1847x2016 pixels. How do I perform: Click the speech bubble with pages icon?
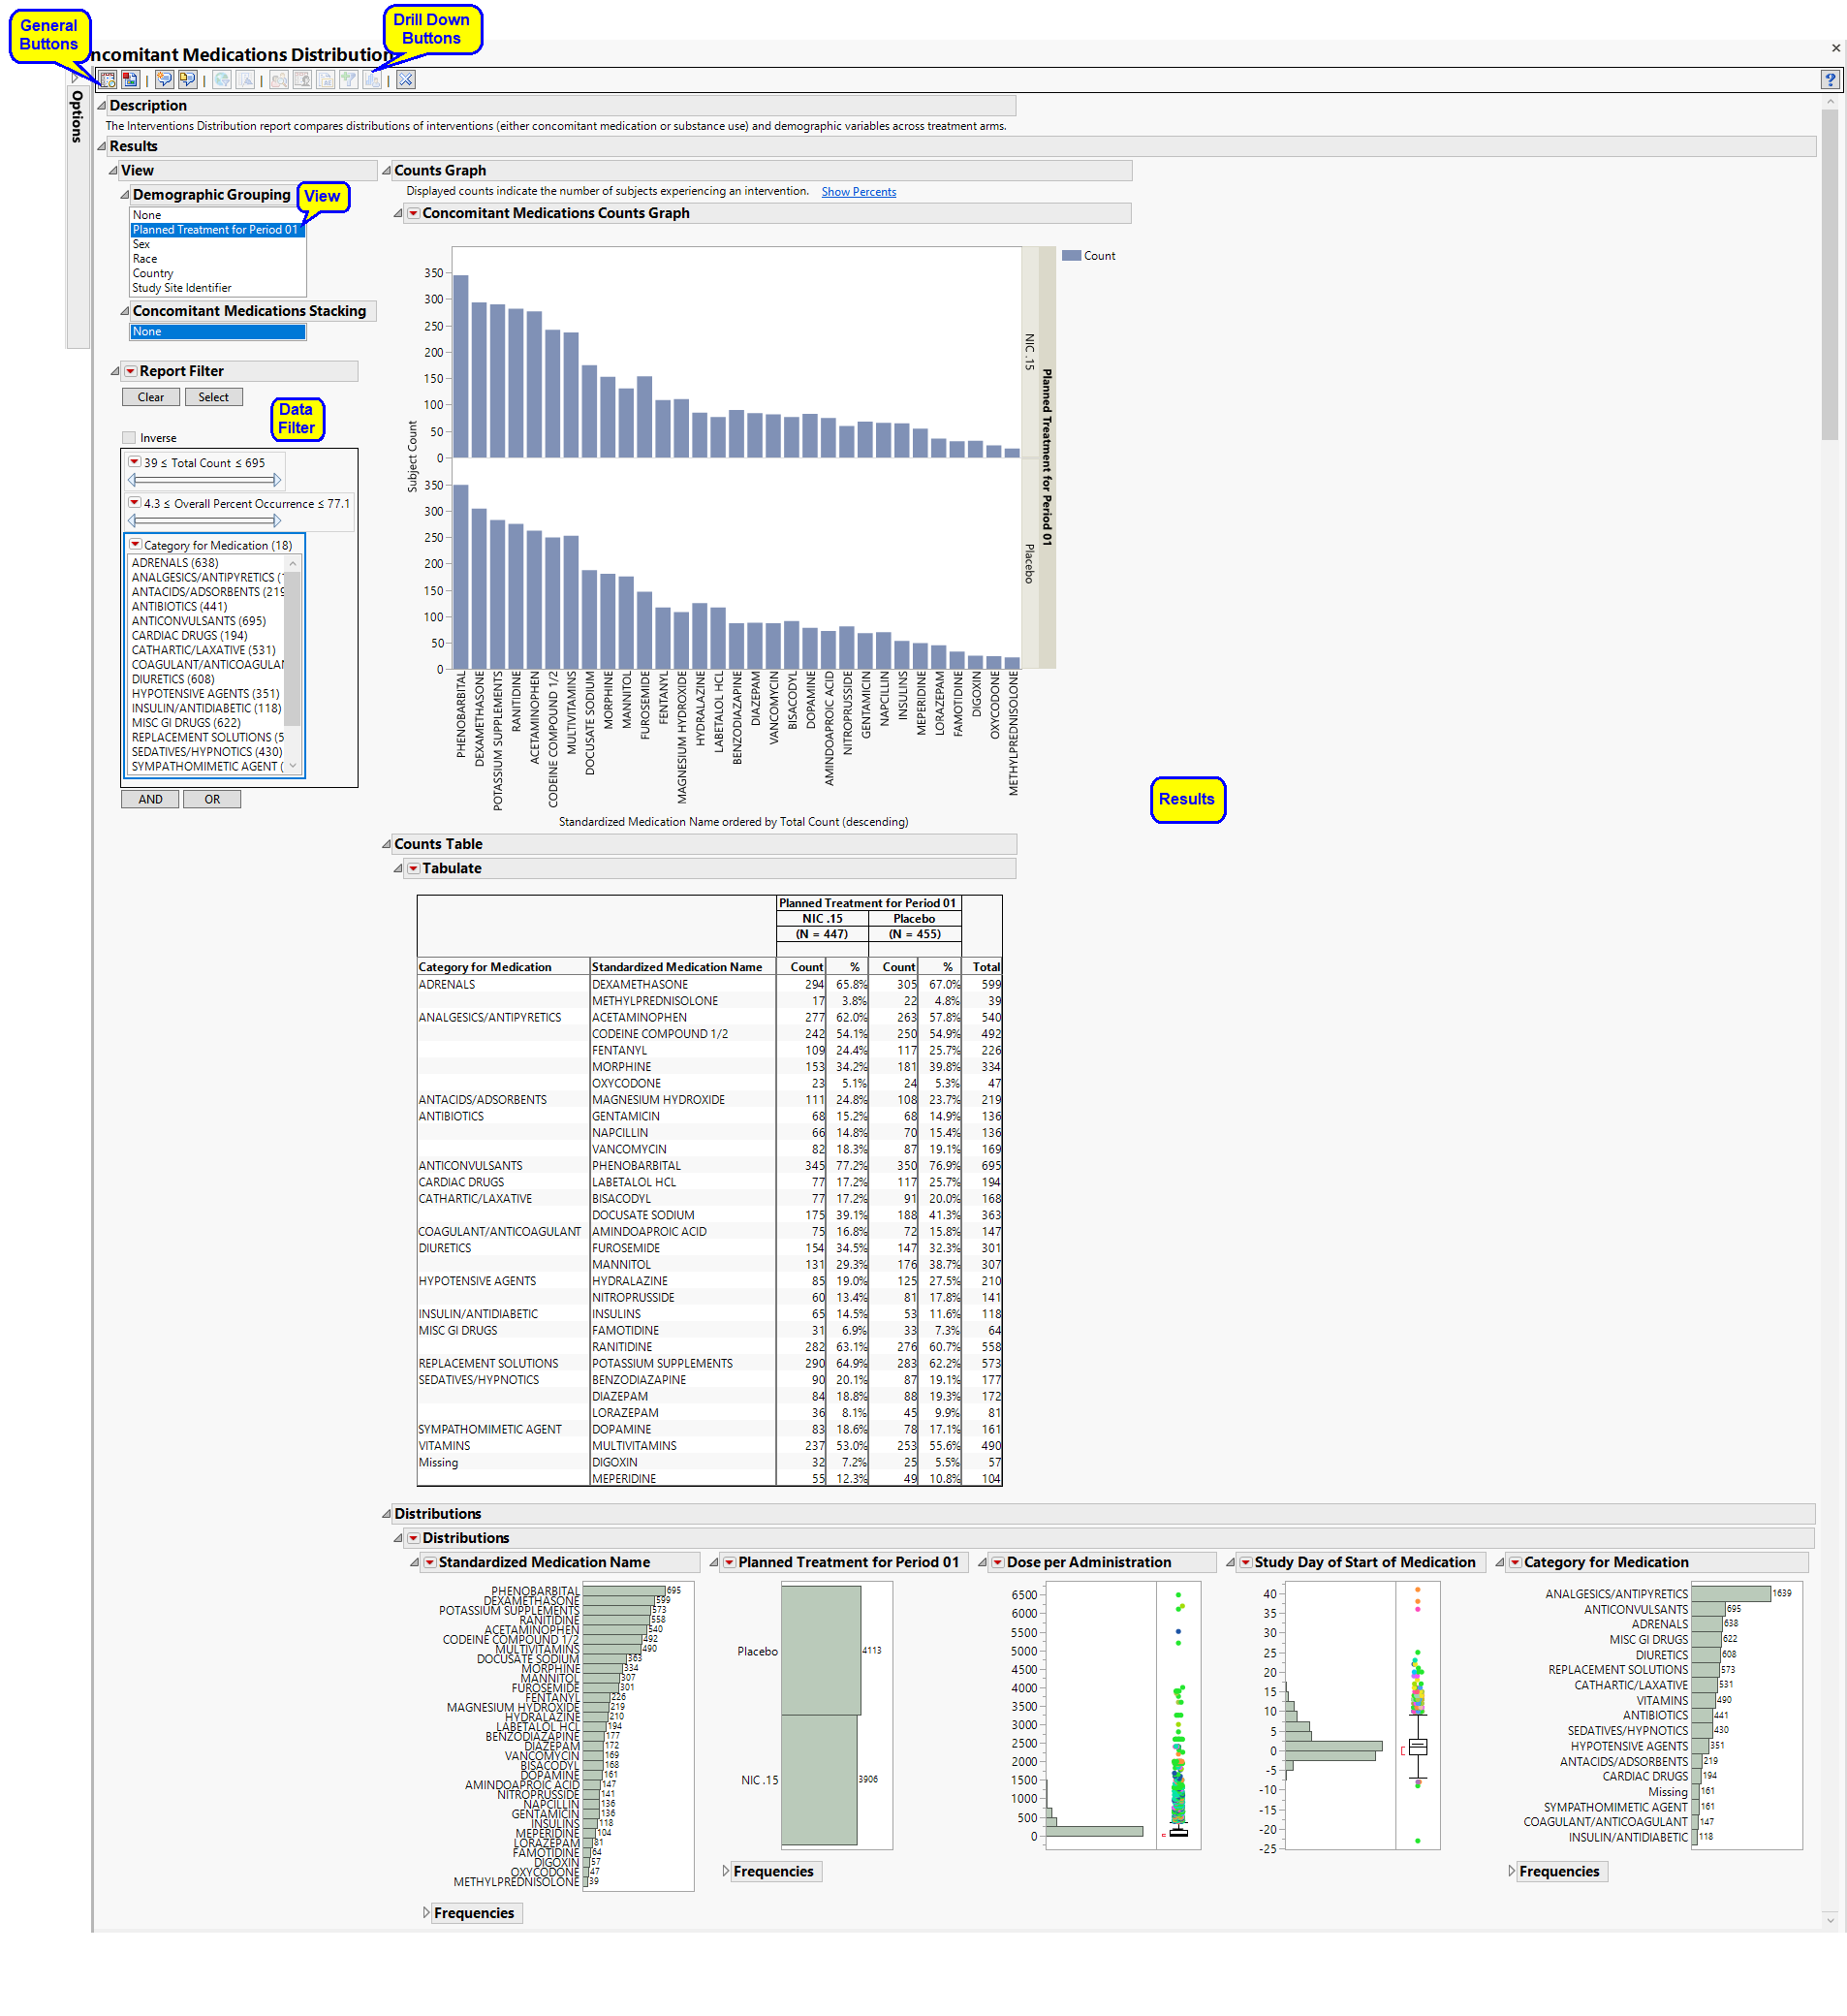click(187, 80)
